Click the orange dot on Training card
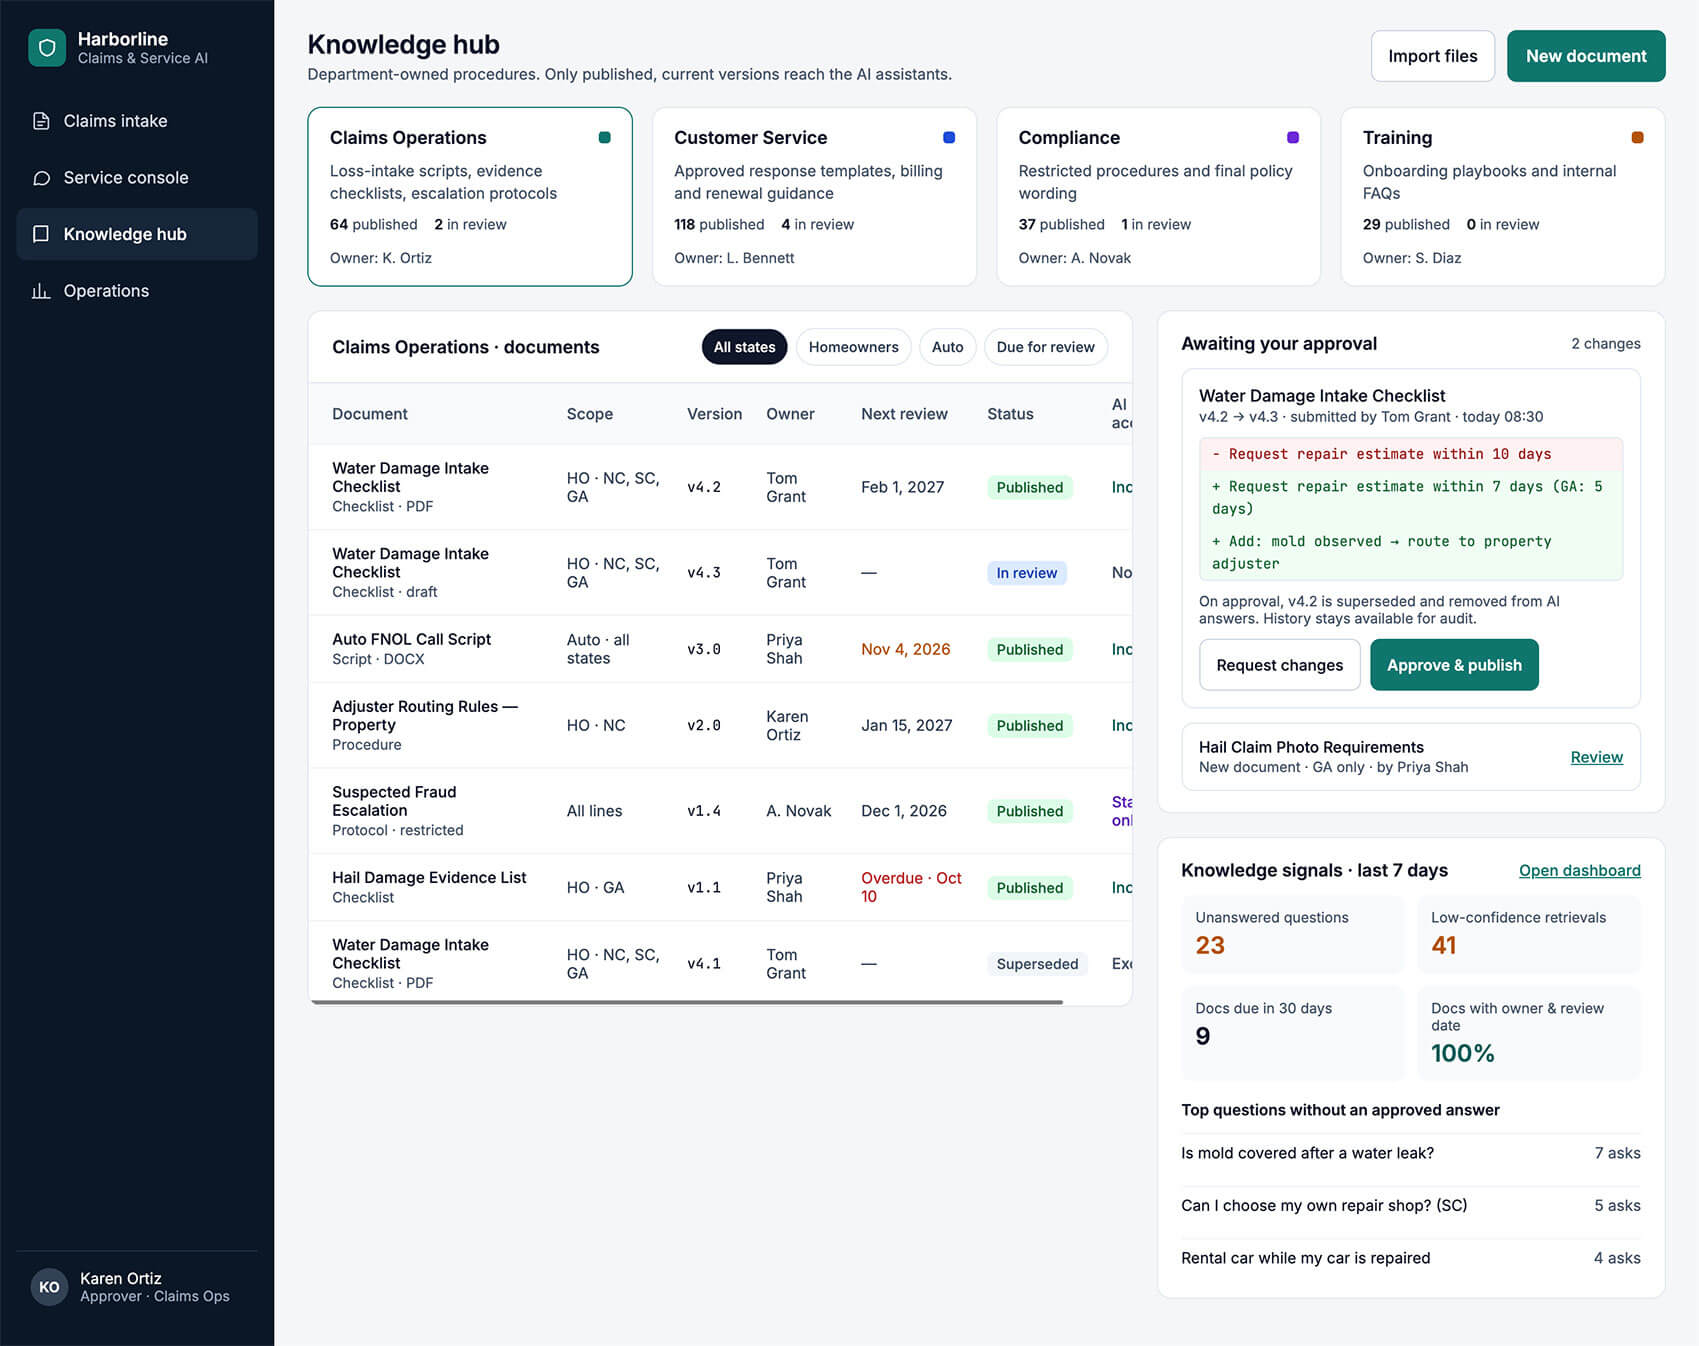The height and width of the screenshot is (1346, 1699). click(x=1637, y=138)
